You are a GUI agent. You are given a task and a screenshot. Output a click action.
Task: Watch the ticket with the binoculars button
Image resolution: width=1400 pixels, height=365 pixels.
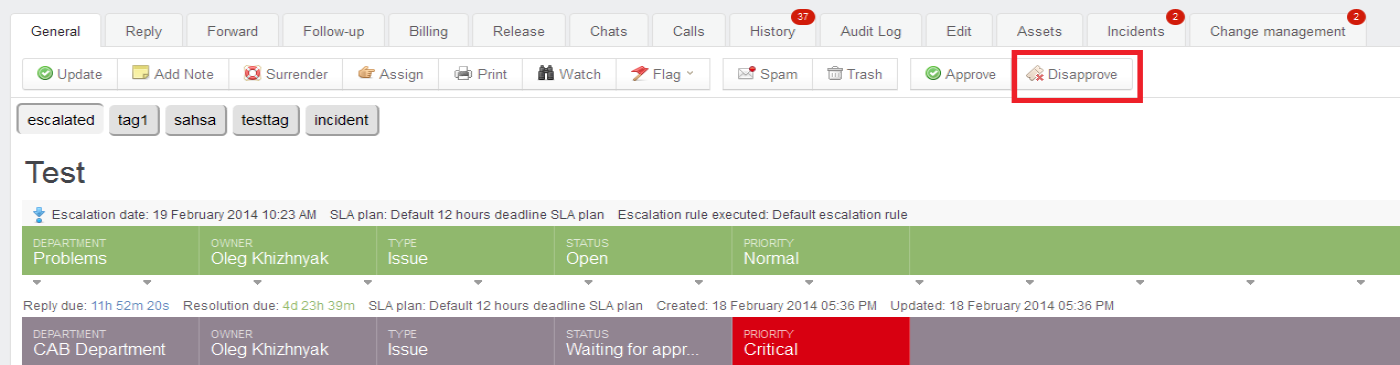(x=569, y=74)
